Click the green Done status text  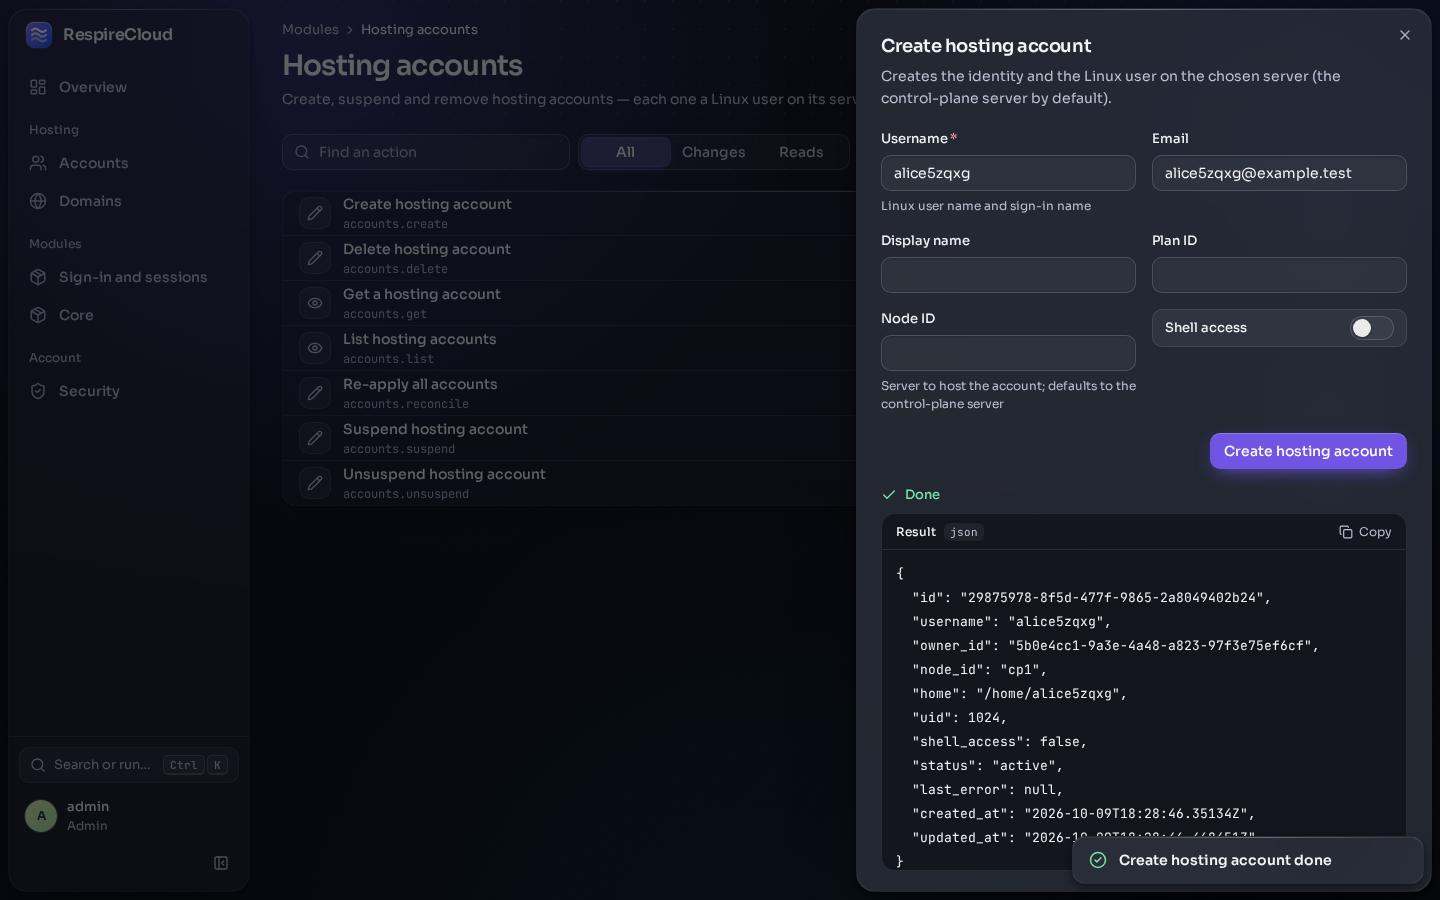coord(922,495)
